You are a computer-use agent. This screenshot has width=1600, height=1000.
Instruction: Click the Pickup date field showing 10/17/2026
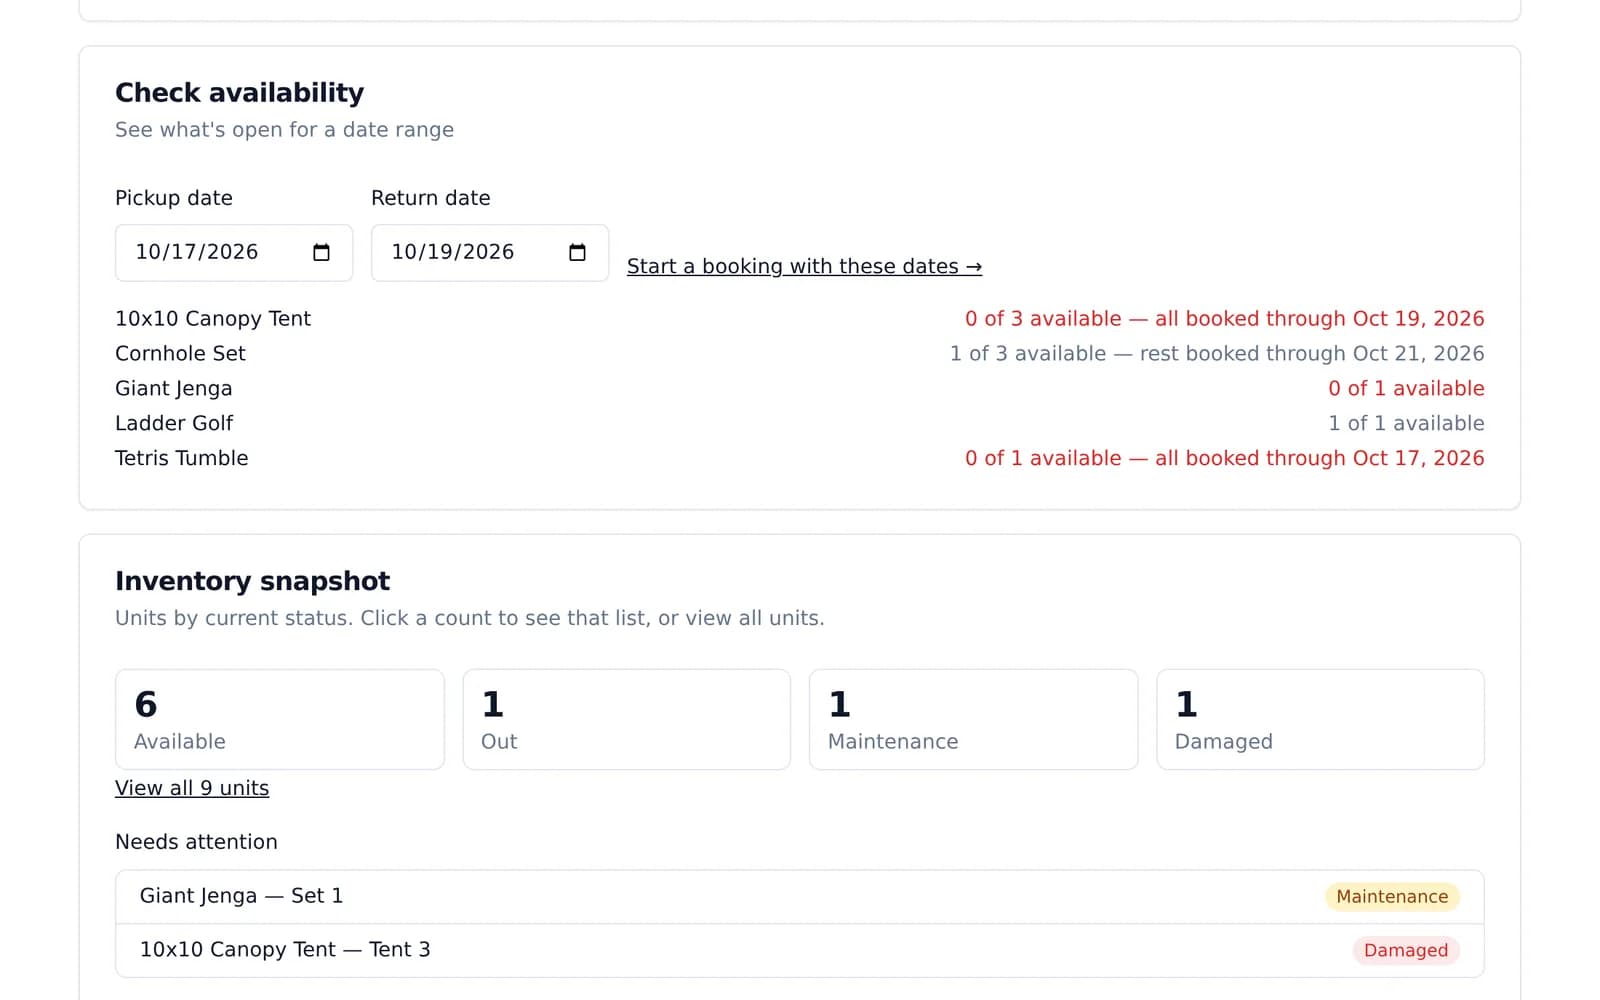[x=234, y=253]
